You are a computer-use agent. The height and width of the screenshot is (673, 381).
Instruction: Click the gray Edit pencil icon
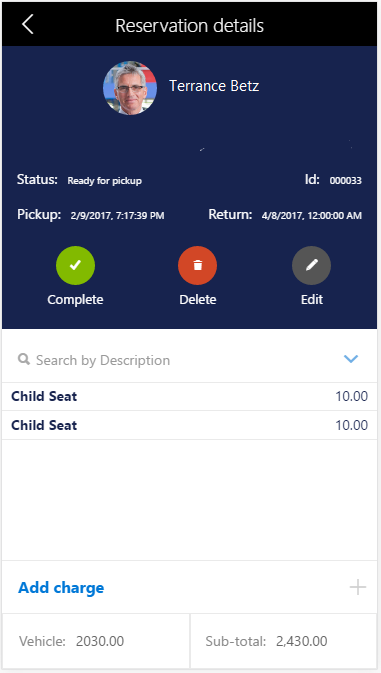[x=311, y=265]
